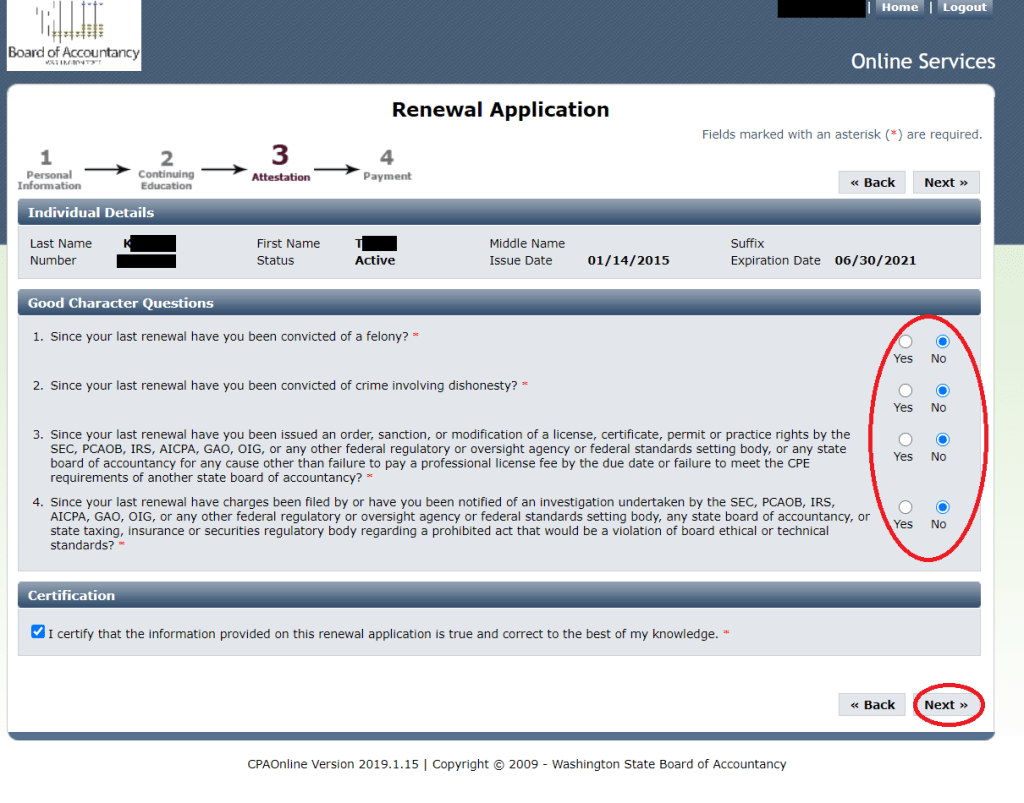Select No for felony conviction question
The image size is (1024, 803).
[x=942, y=342]
